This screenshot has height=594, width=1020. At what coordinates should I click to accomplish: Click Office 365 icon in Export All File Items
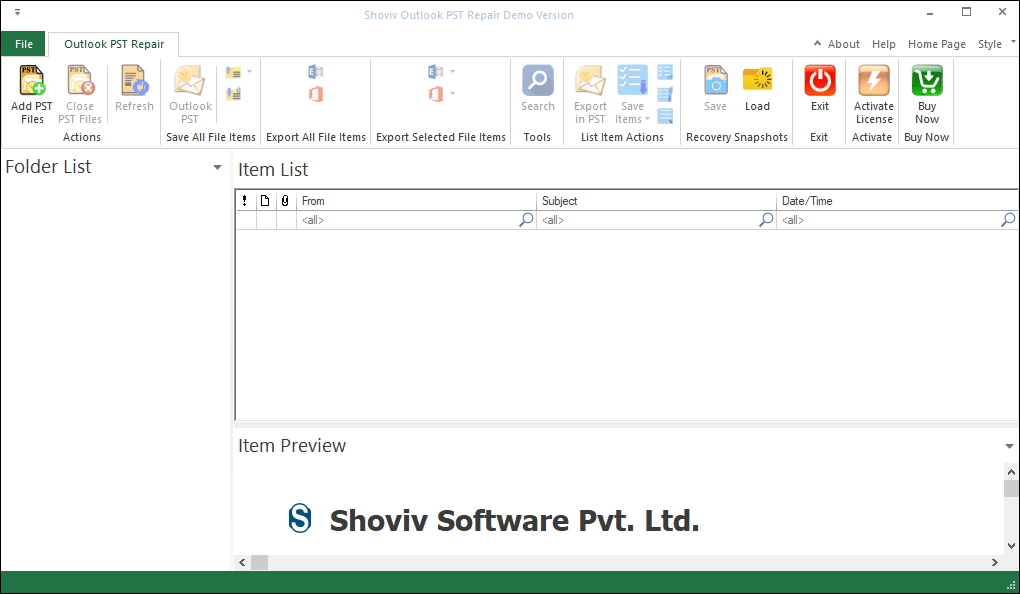315,94
